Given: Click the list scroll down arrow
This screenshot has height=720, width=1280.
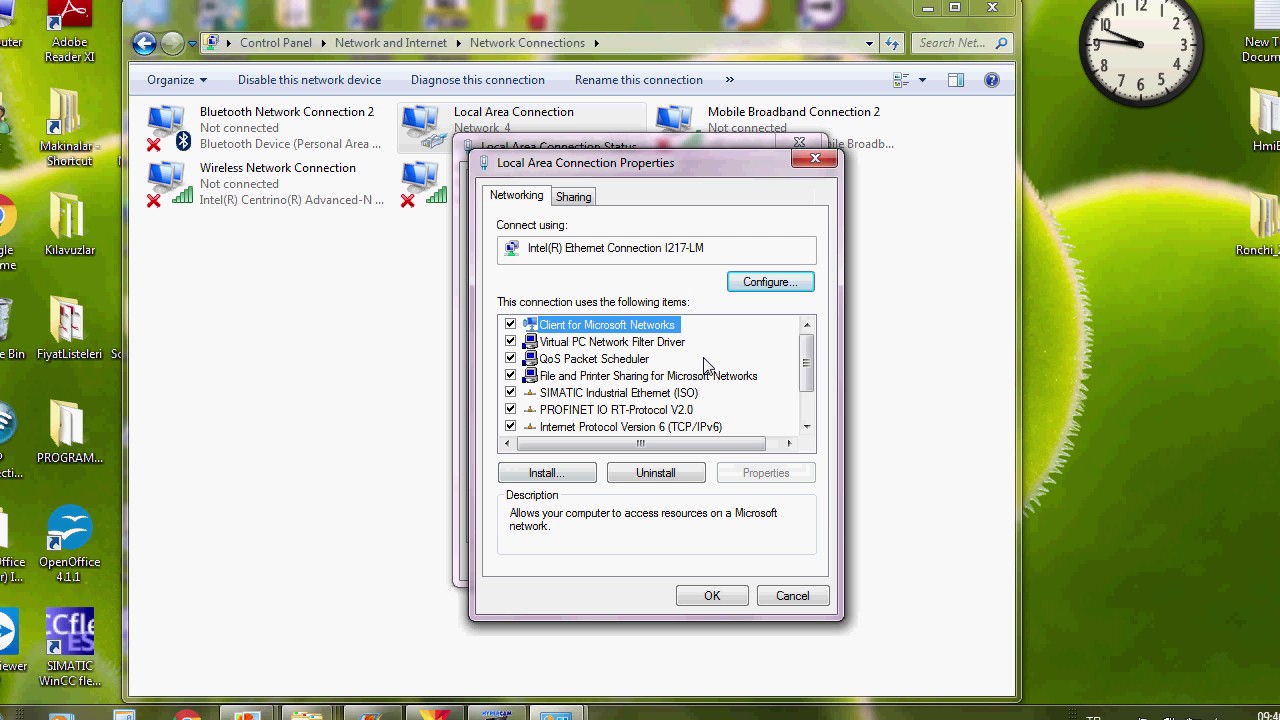Looking at the screenshot, I should (807, 427).
